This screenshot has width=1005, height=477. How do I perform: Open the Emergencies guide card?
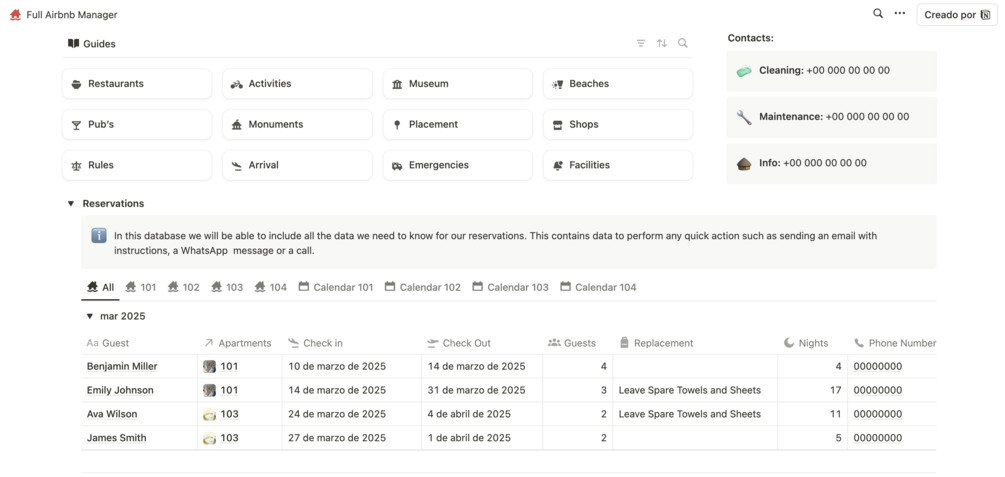click(457, 165)
